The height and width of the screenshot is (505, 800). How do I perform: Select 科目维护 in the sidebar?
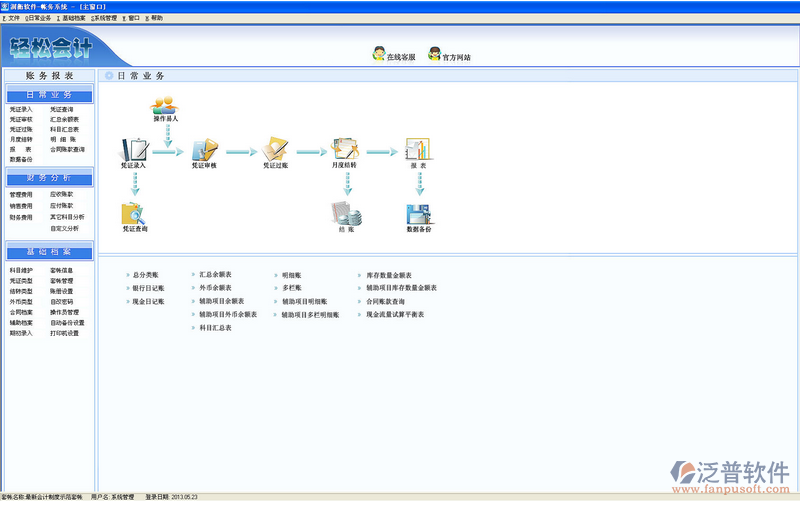(x=21, y=270)
